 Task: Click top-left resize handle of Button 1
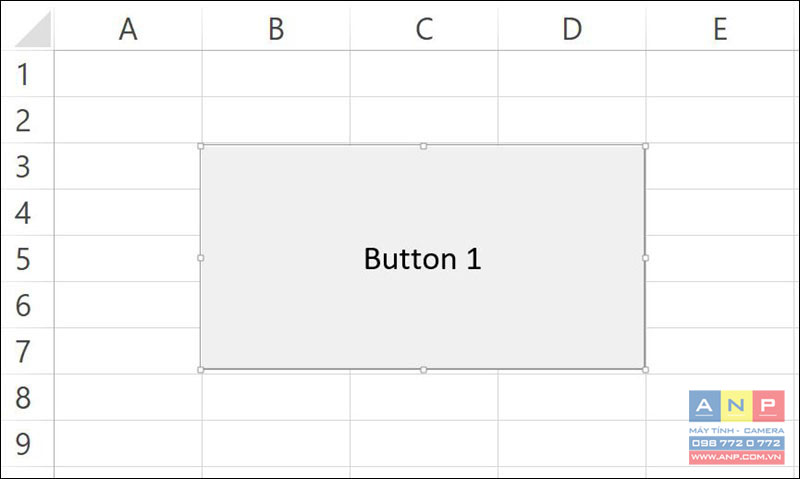pyautogui.click(x=201, y=146)
